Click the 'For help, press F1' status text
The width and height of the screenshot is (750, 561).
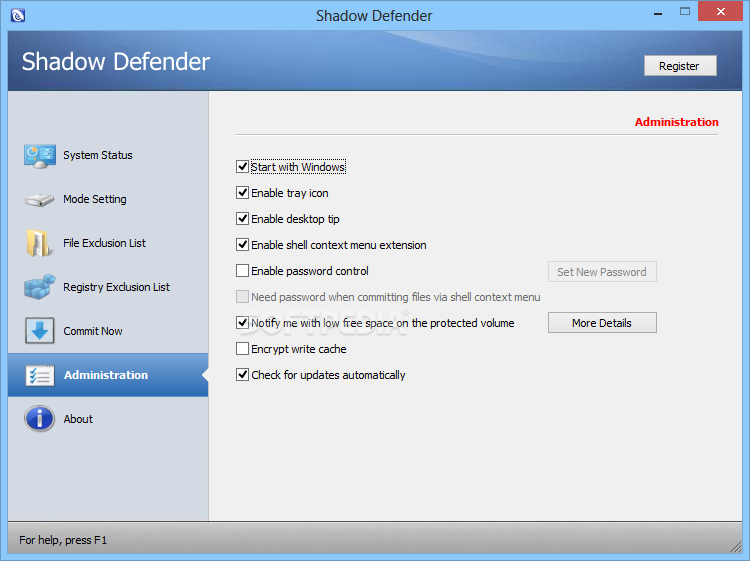[63, 540]
